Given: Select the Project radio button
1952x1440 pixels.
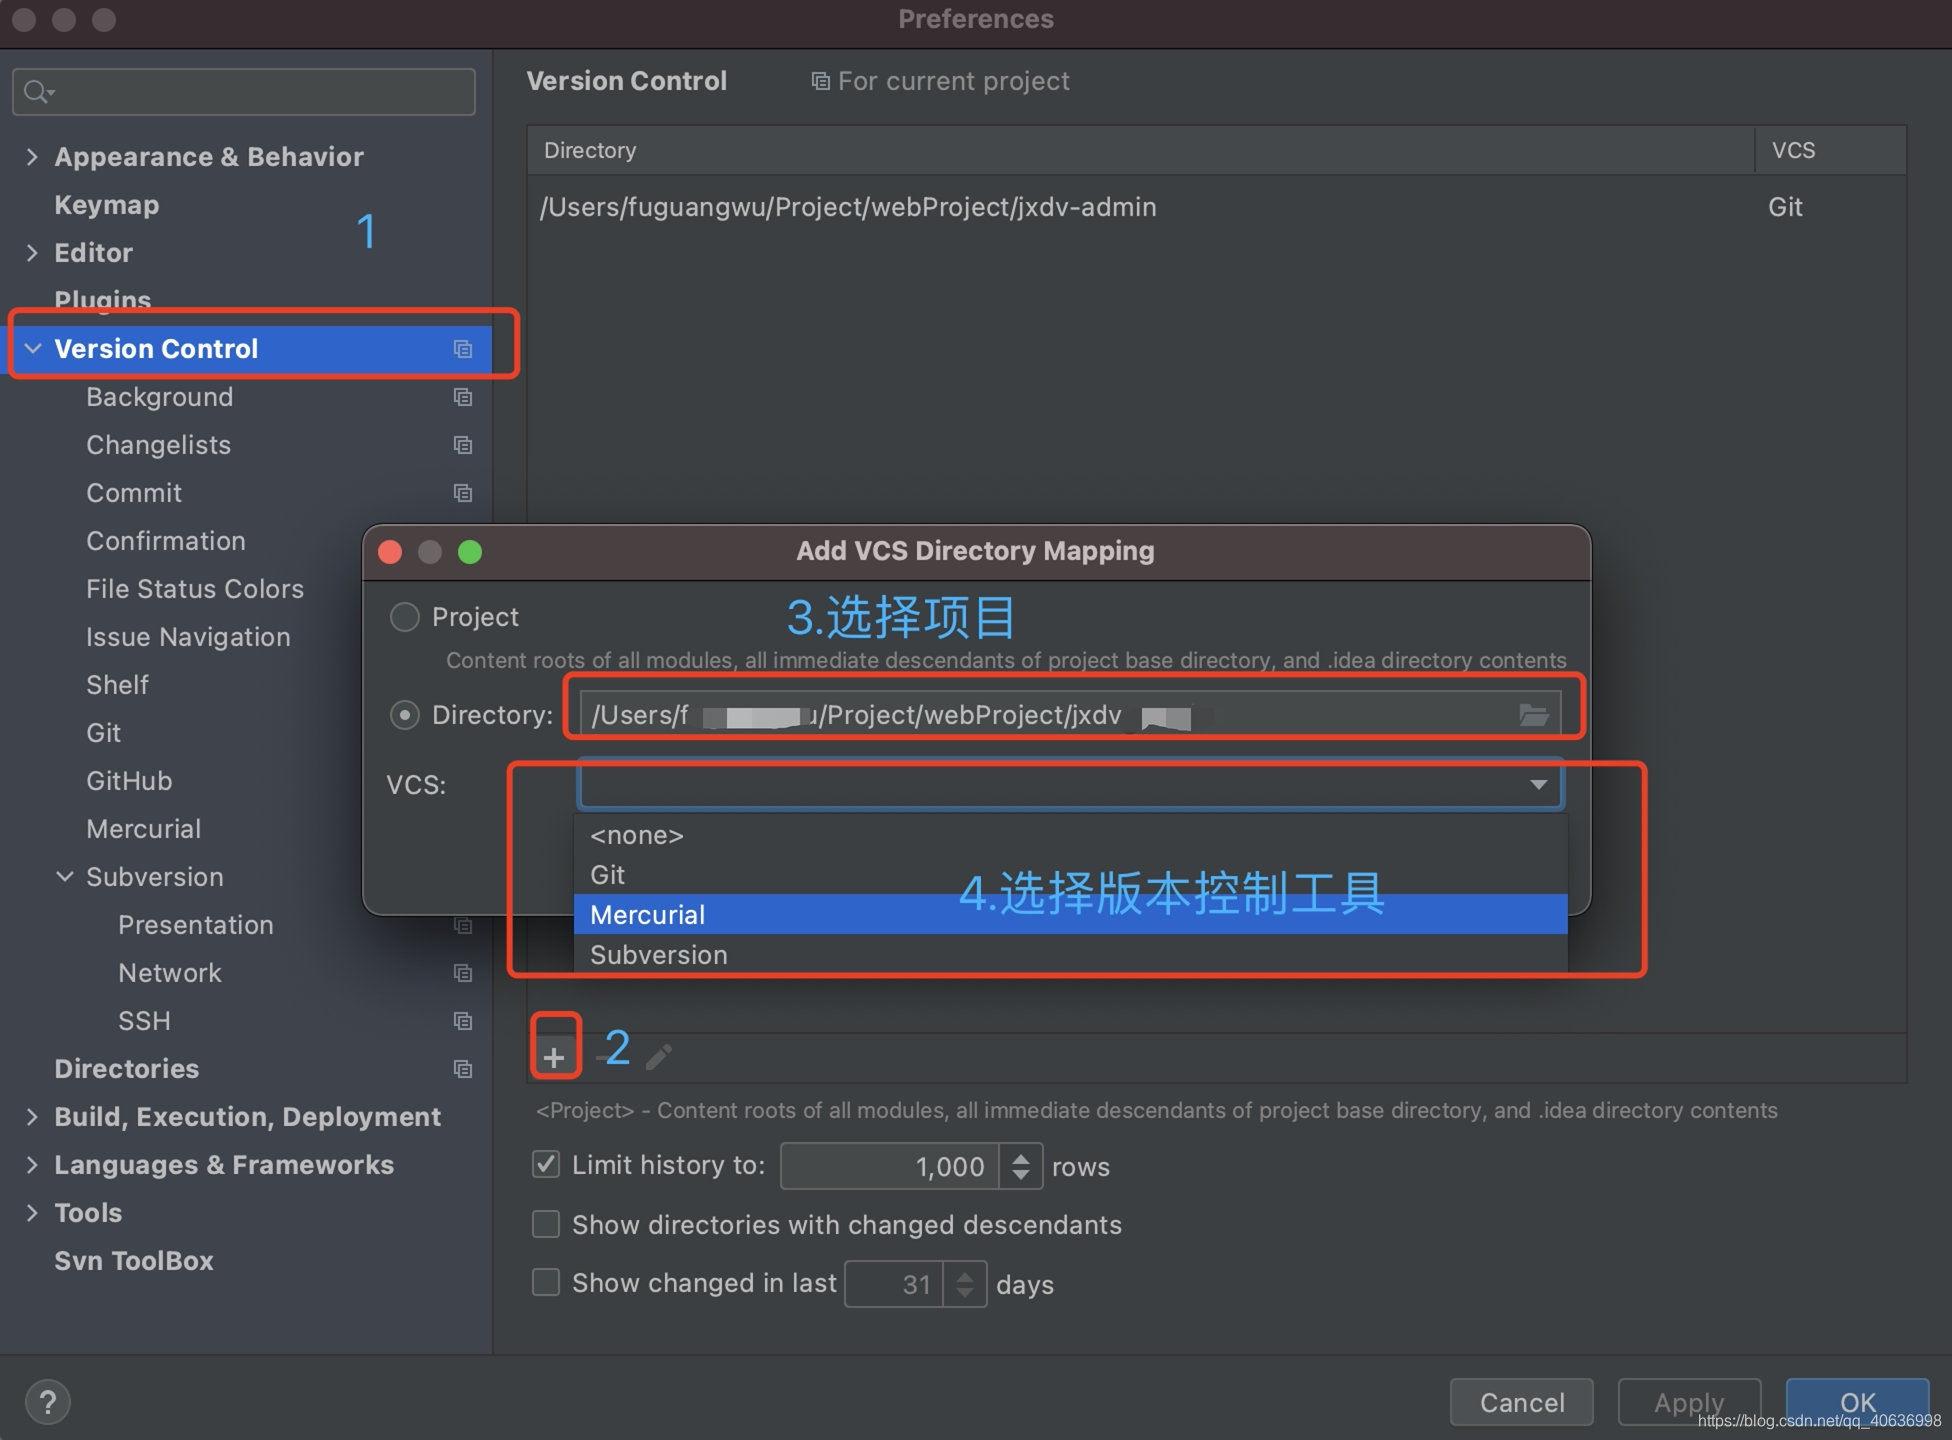Looking at the screenshot, I should click(x=404, y=617).
